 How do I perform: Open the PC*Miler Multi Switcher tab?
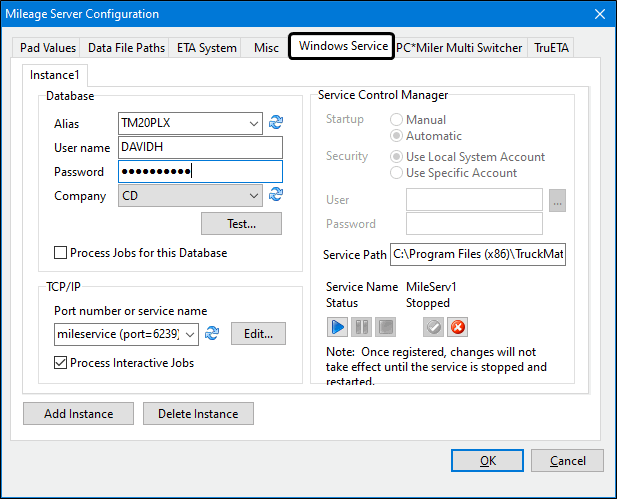(459, 48)
